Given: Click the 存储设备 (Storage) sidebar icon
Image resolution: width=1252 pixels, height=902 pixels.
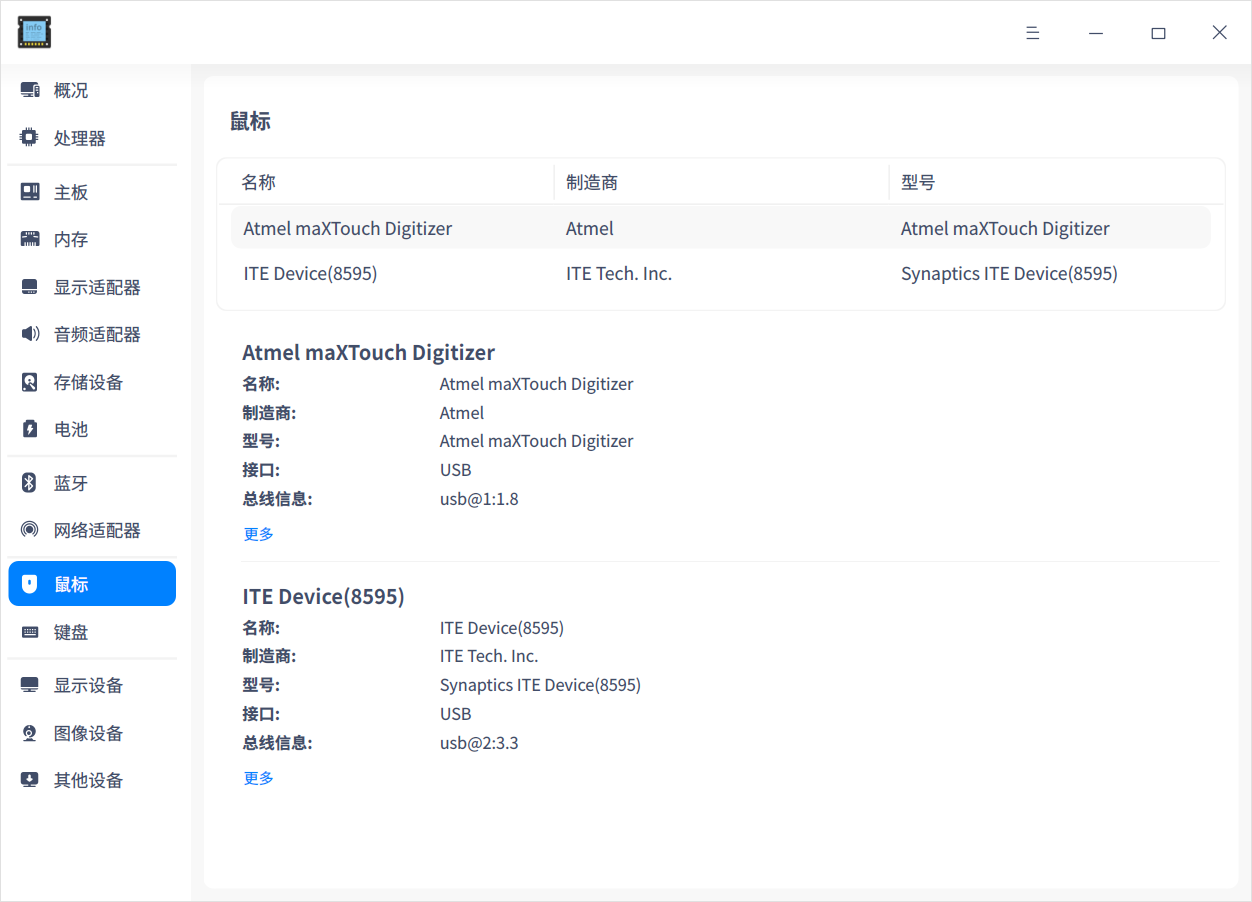Looking at the screenshot, I should [x=28, y=382].
